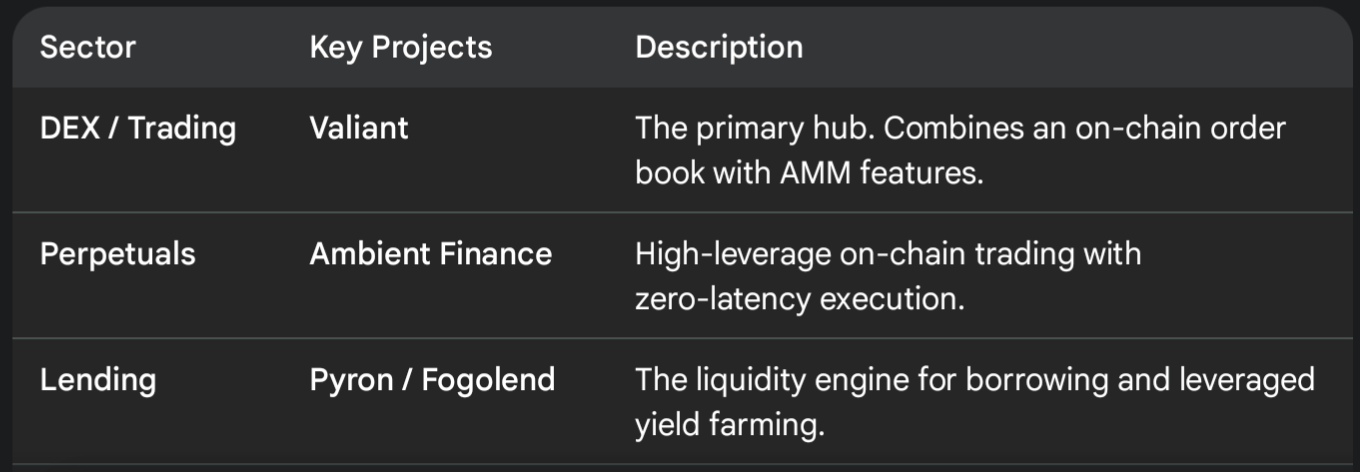Click "book with AMM features" line

tap(810, 173)
